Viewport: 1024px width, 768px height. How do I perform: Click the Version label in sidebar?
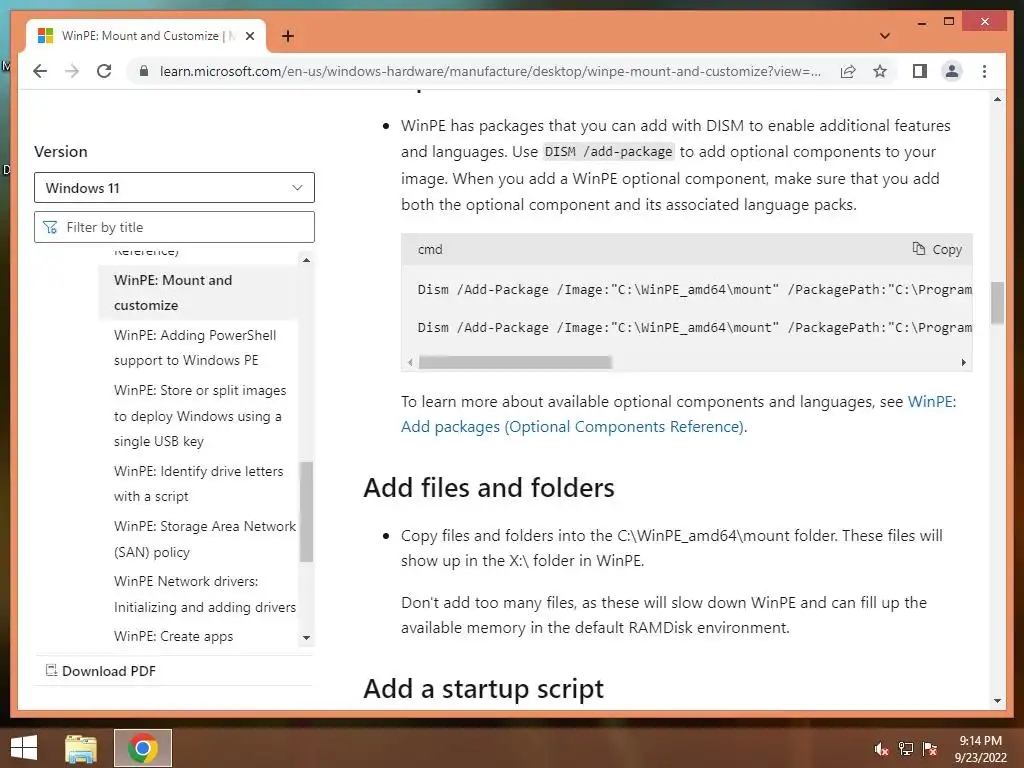pos(61,152)
